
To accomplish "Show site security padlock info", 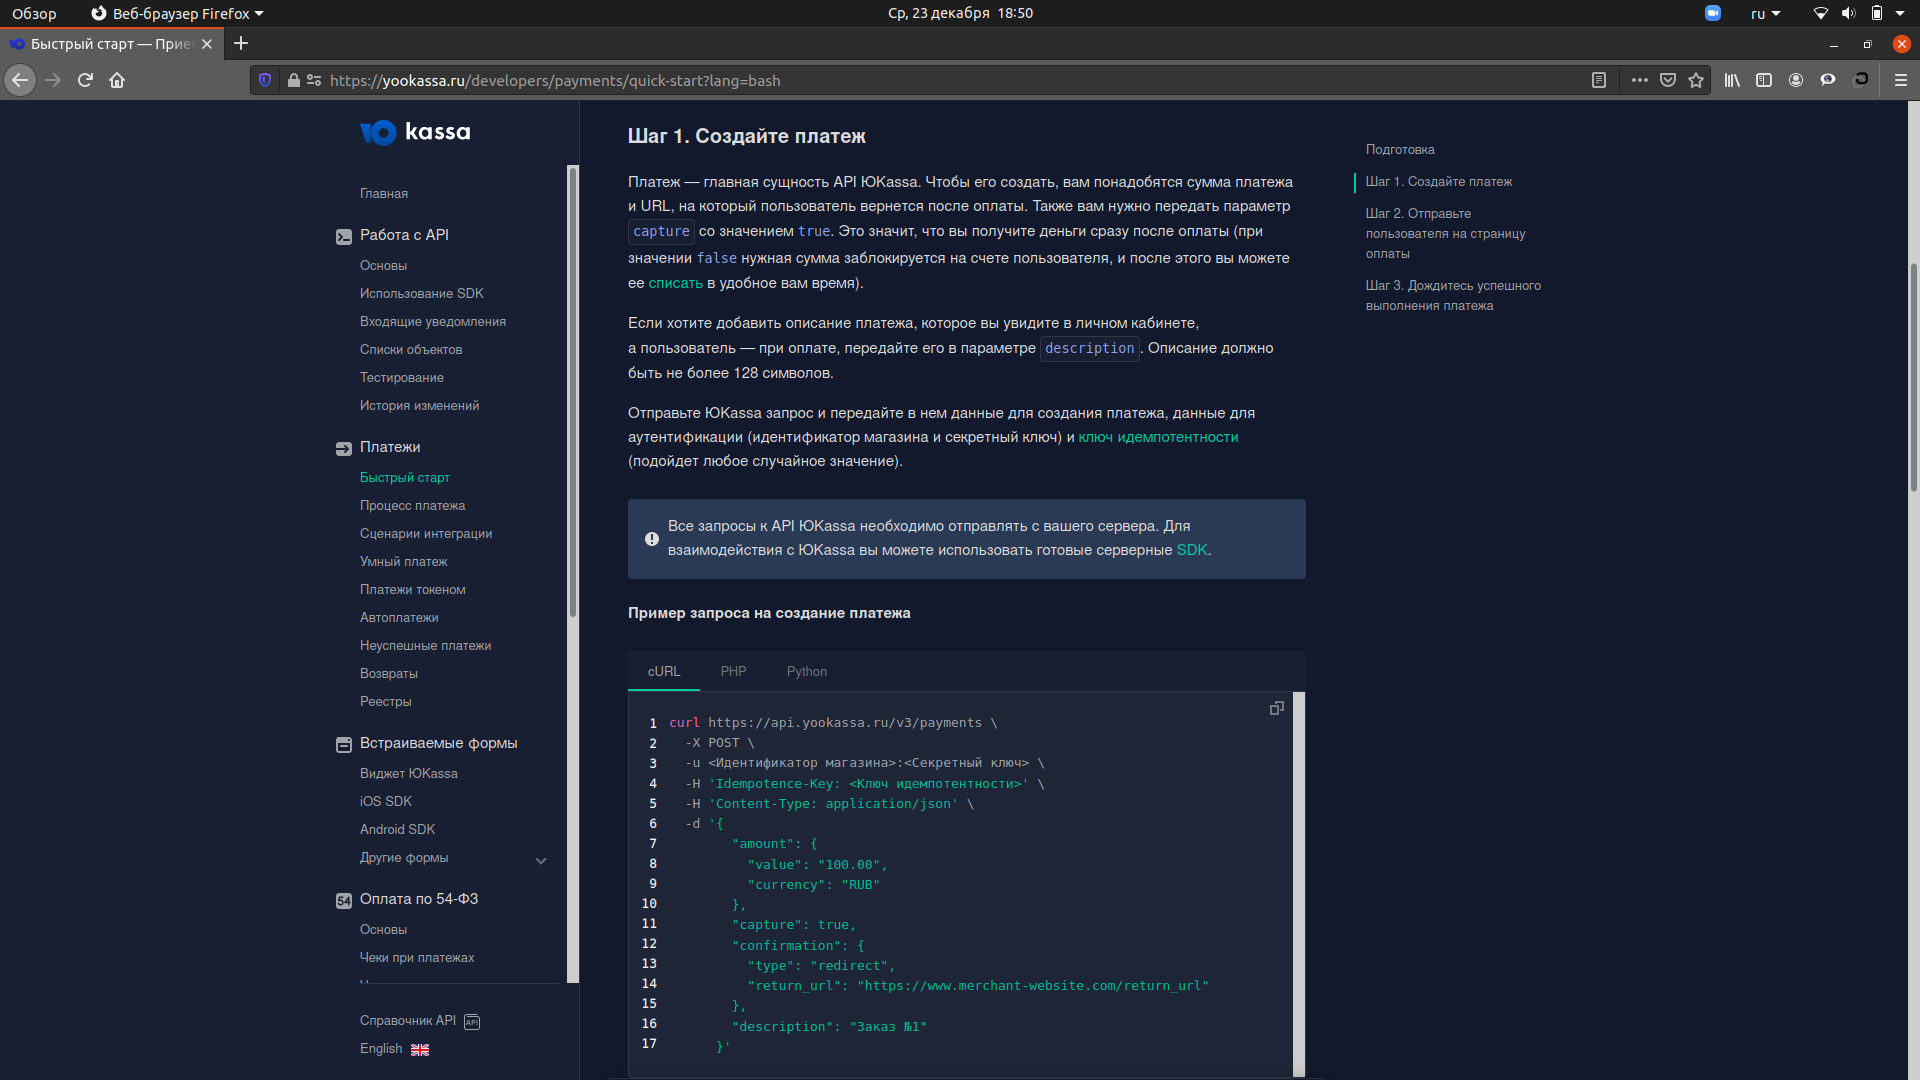I will click(294, 80).
